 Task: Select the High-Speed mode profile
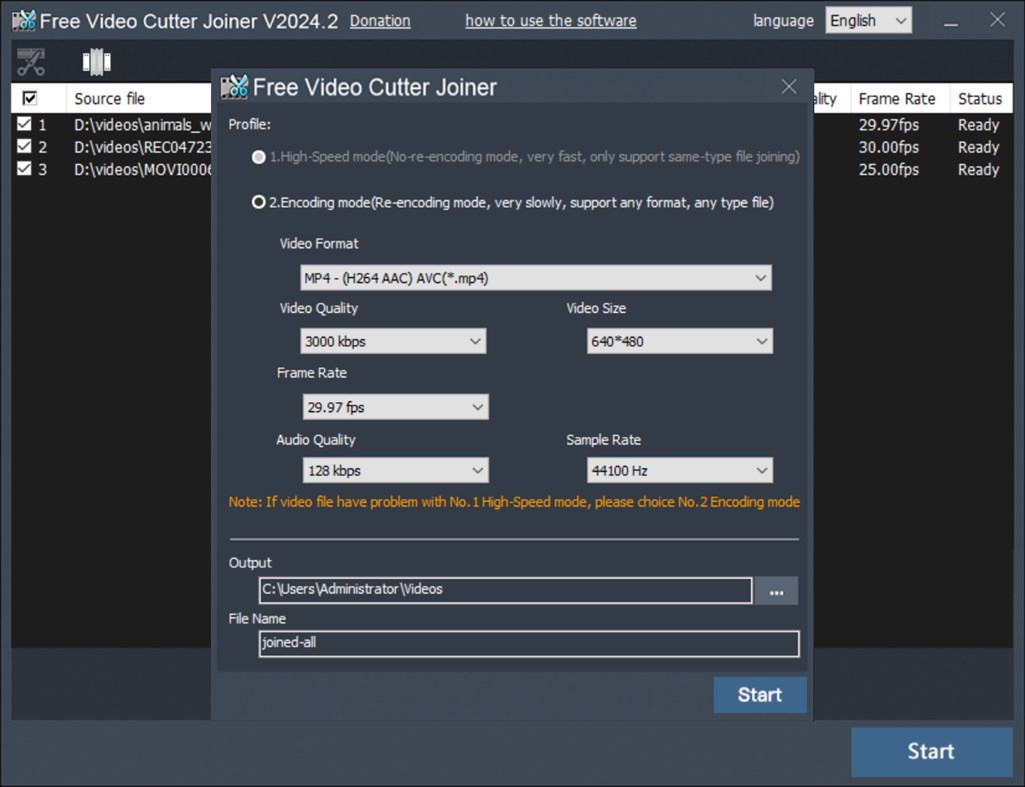pos(258,156)
